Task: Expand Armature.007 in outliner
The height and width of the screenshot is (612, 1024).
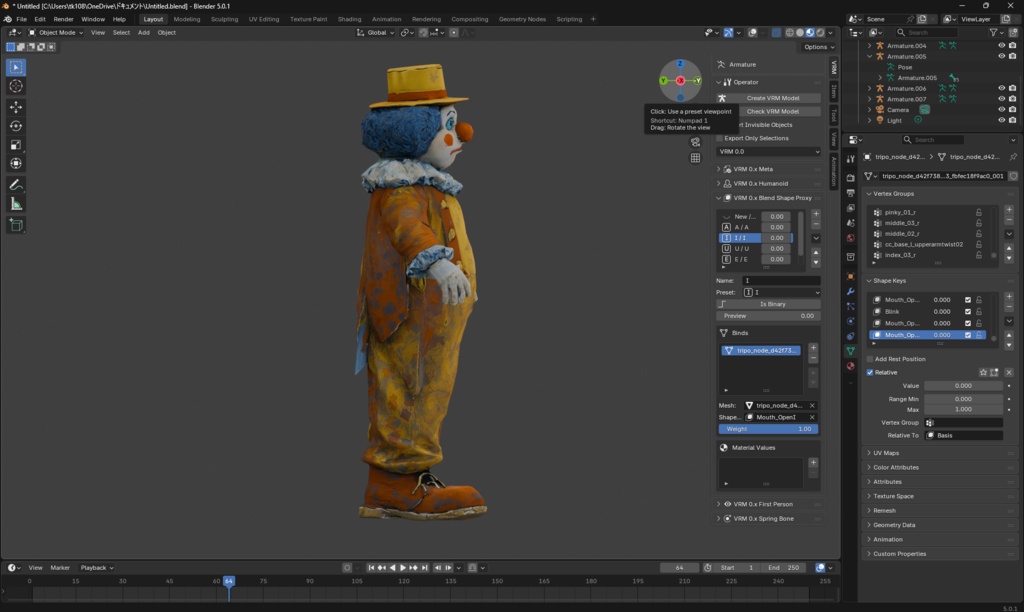Action: tap(869, 99)
